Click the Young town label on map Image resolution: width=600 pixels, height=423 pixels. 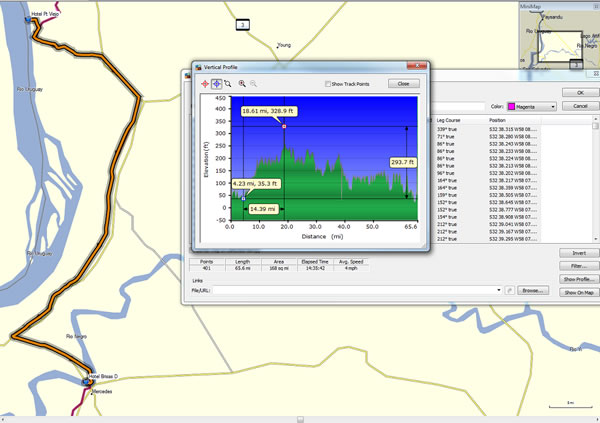click(284, 45)
